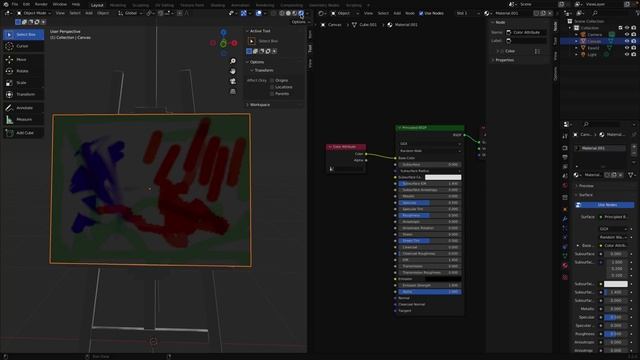Select the Cursor tool
The height and width of the screenshot is (360, 640).
click(x=23, y=46)
